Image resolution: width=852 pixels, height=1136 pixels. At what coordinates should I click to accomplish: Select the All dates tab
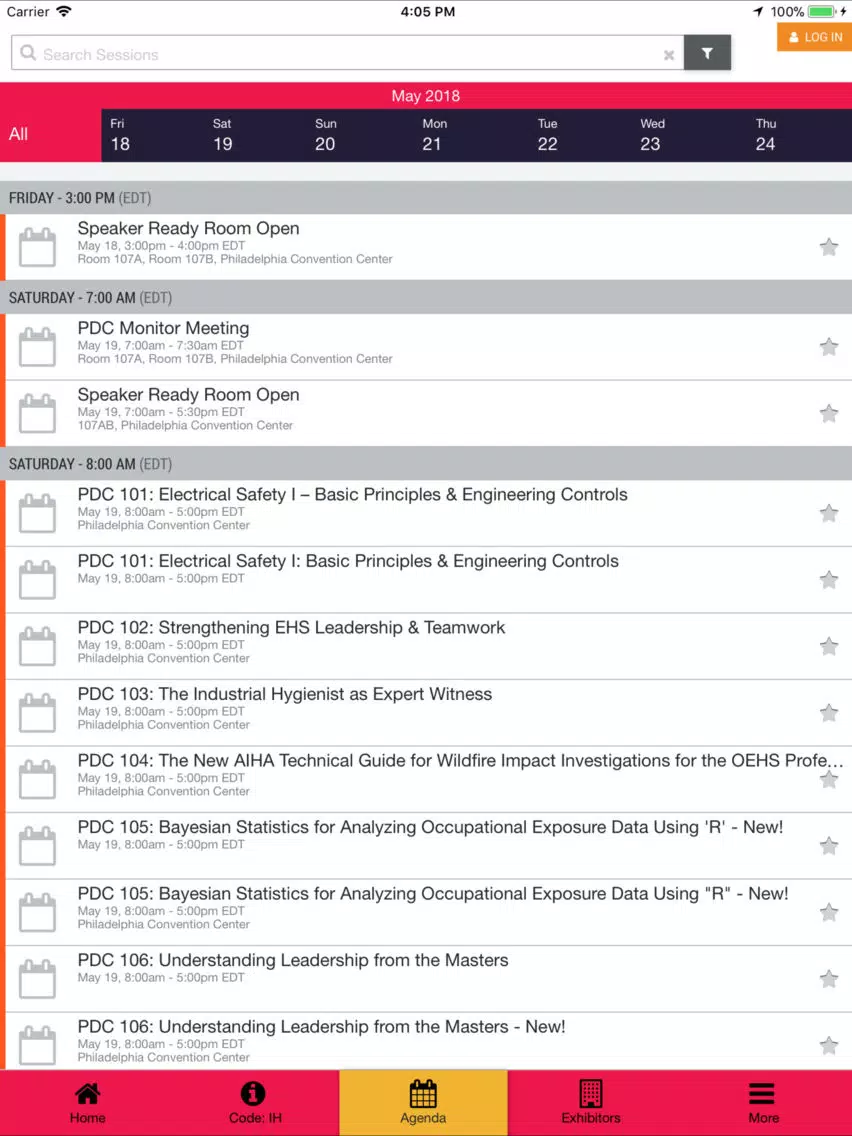(x=51, y=135)
